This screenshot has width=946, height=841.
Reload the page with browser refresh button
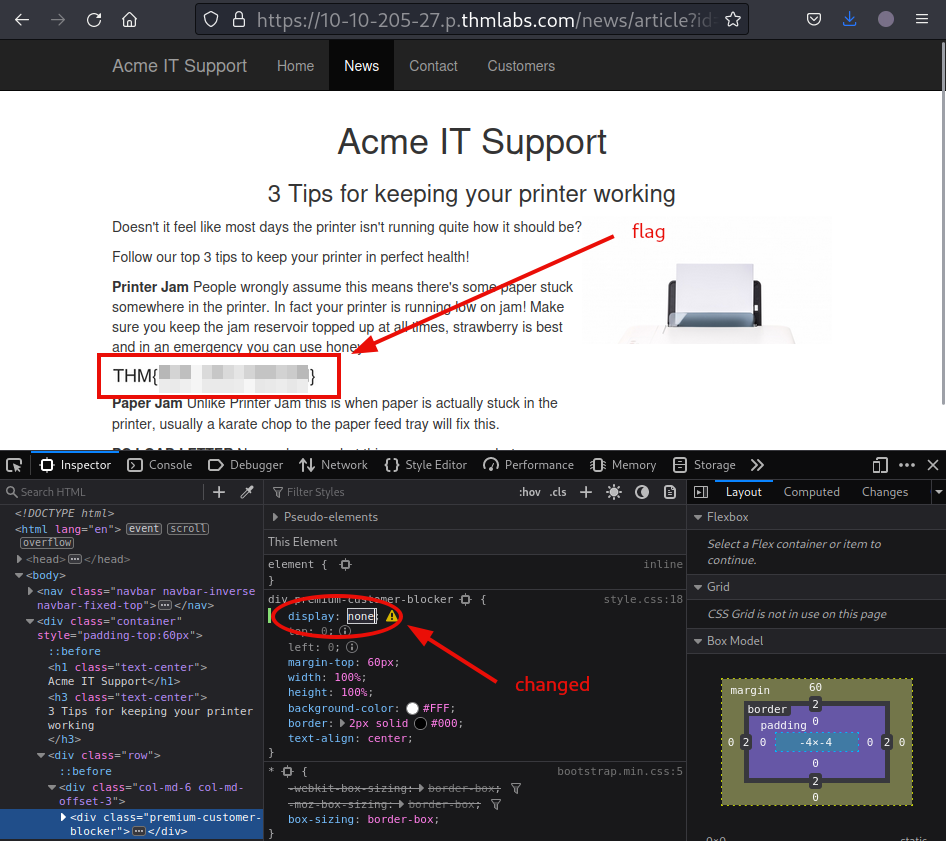(x=94, y=19)
